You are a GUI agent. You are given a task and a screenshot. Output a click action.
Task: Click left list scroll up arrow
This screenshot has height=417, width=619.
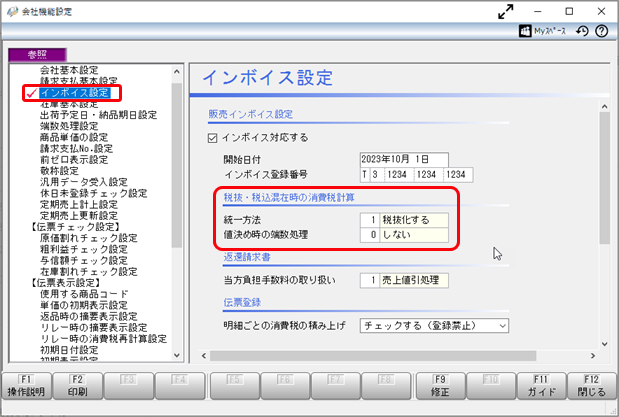coord(176,72)
